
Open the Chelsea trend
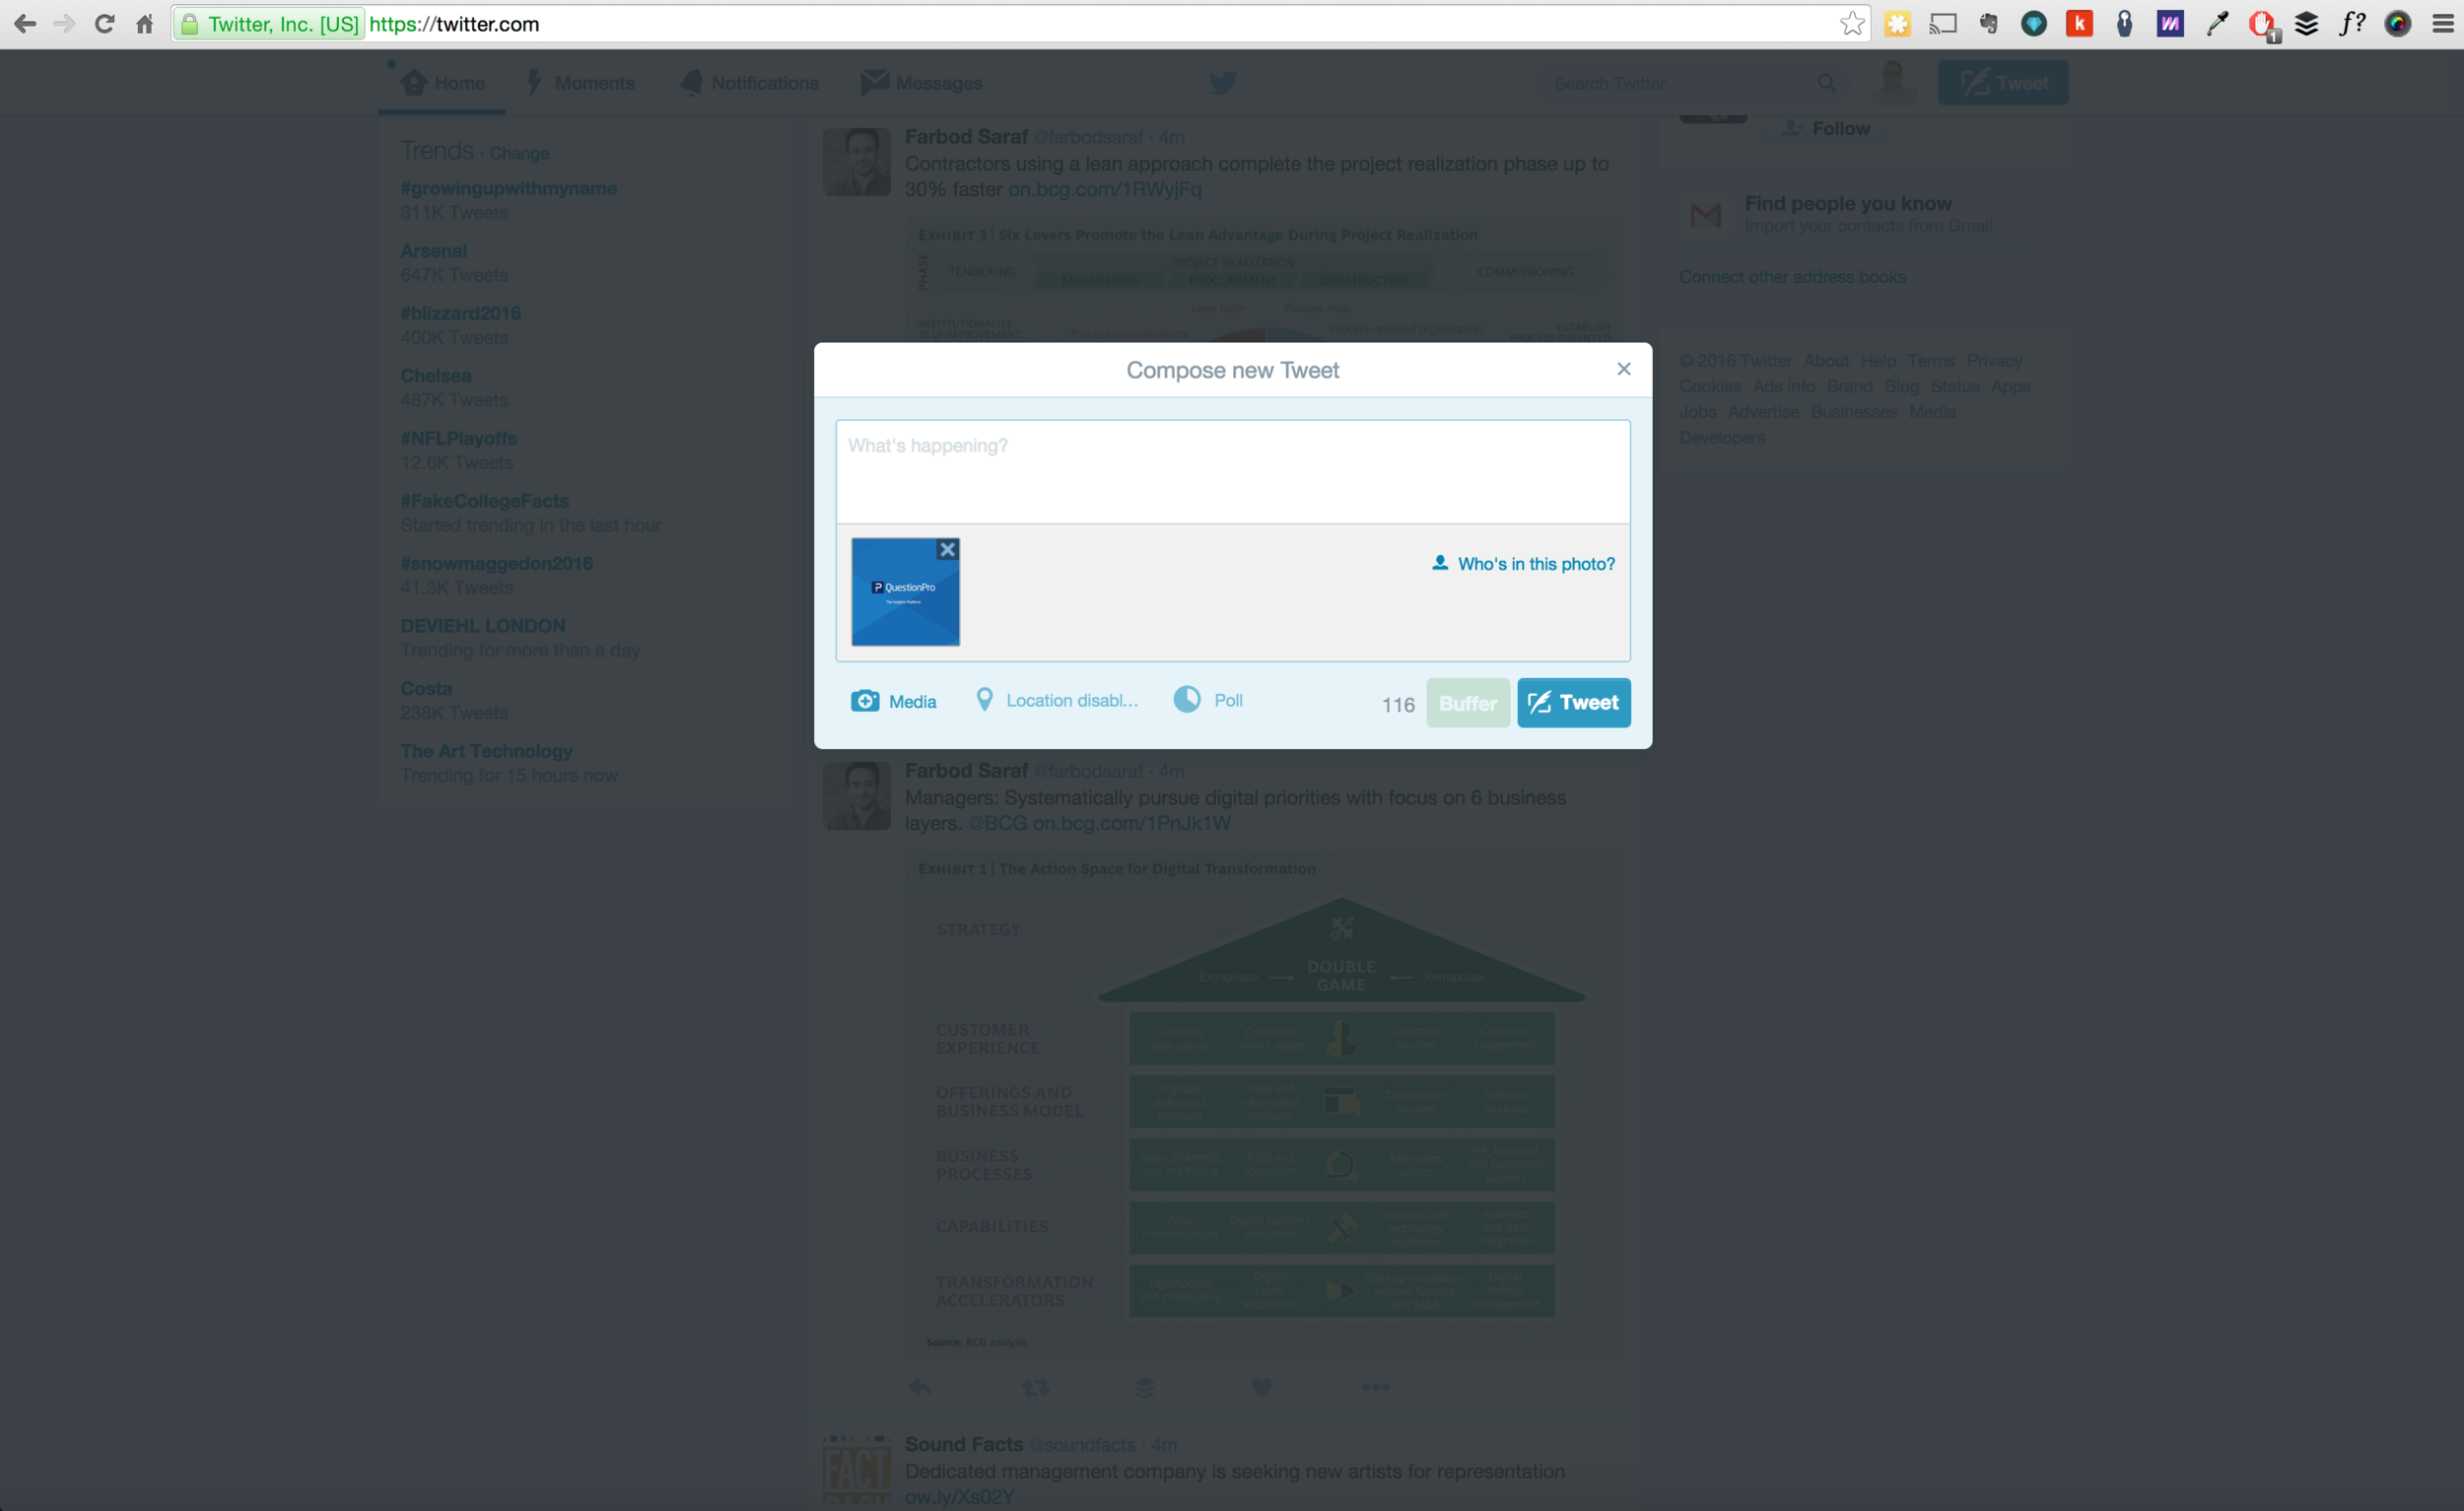point(436,375)
